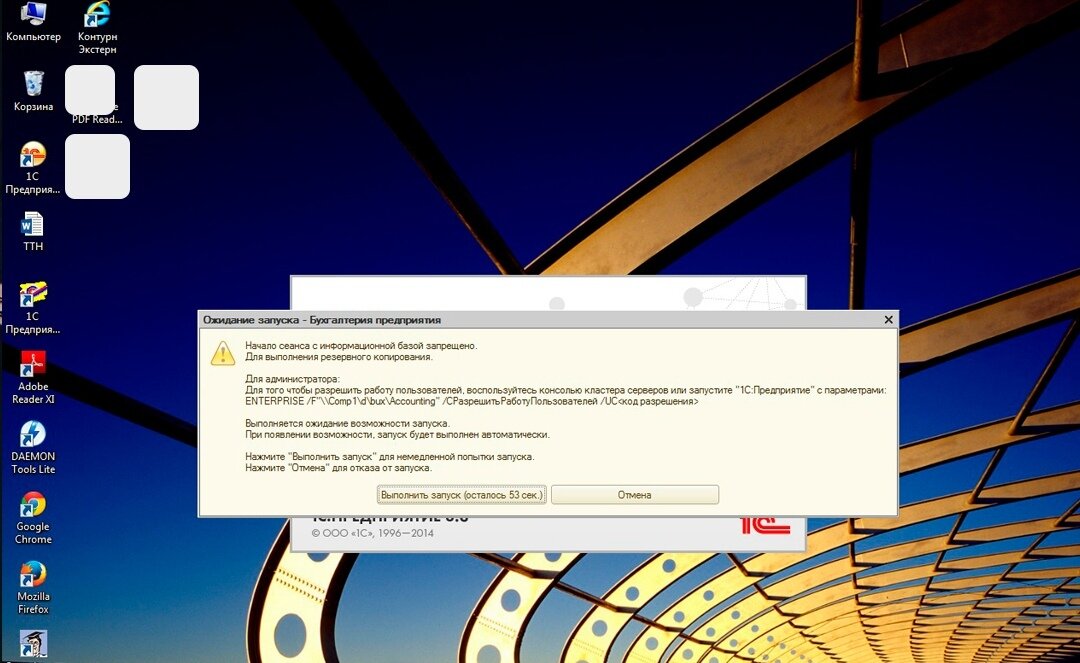
Task: Select the Корзина recycle bin icon
Action: 33,91
